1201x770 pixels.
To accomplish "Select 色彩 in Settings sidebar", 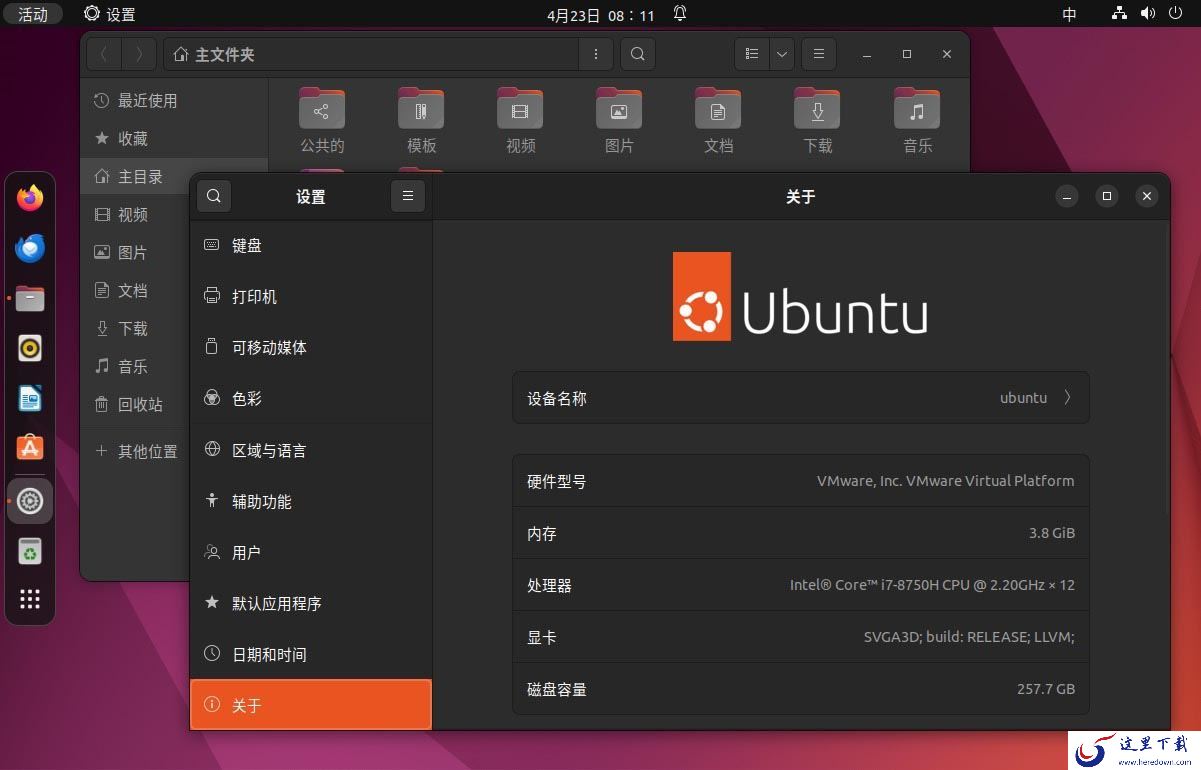I will (x=311, y=398).
